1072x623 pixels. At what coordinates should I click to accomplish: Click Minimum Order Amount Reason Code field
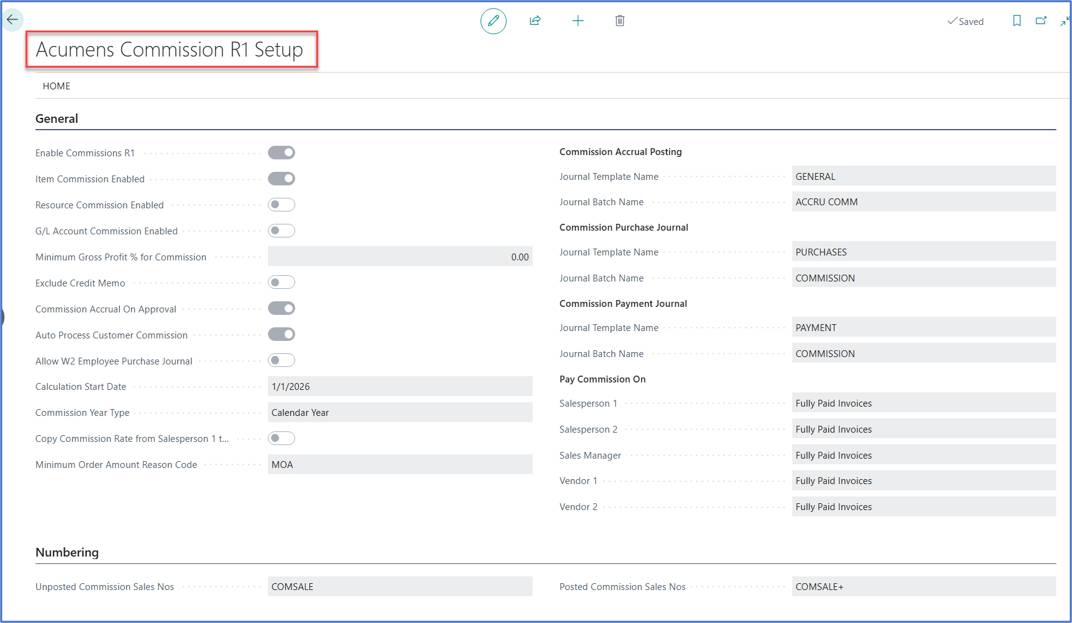pyautogui.click(x=400, y=464)
